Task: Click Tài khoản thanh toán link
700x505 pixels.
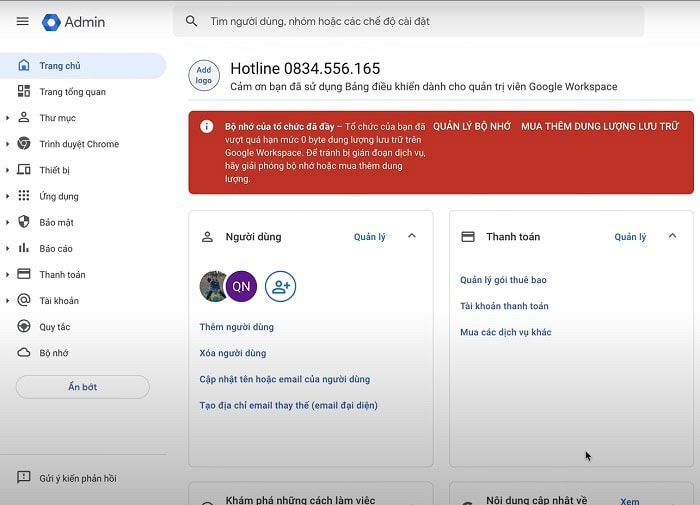Action: tap(504, 306)
